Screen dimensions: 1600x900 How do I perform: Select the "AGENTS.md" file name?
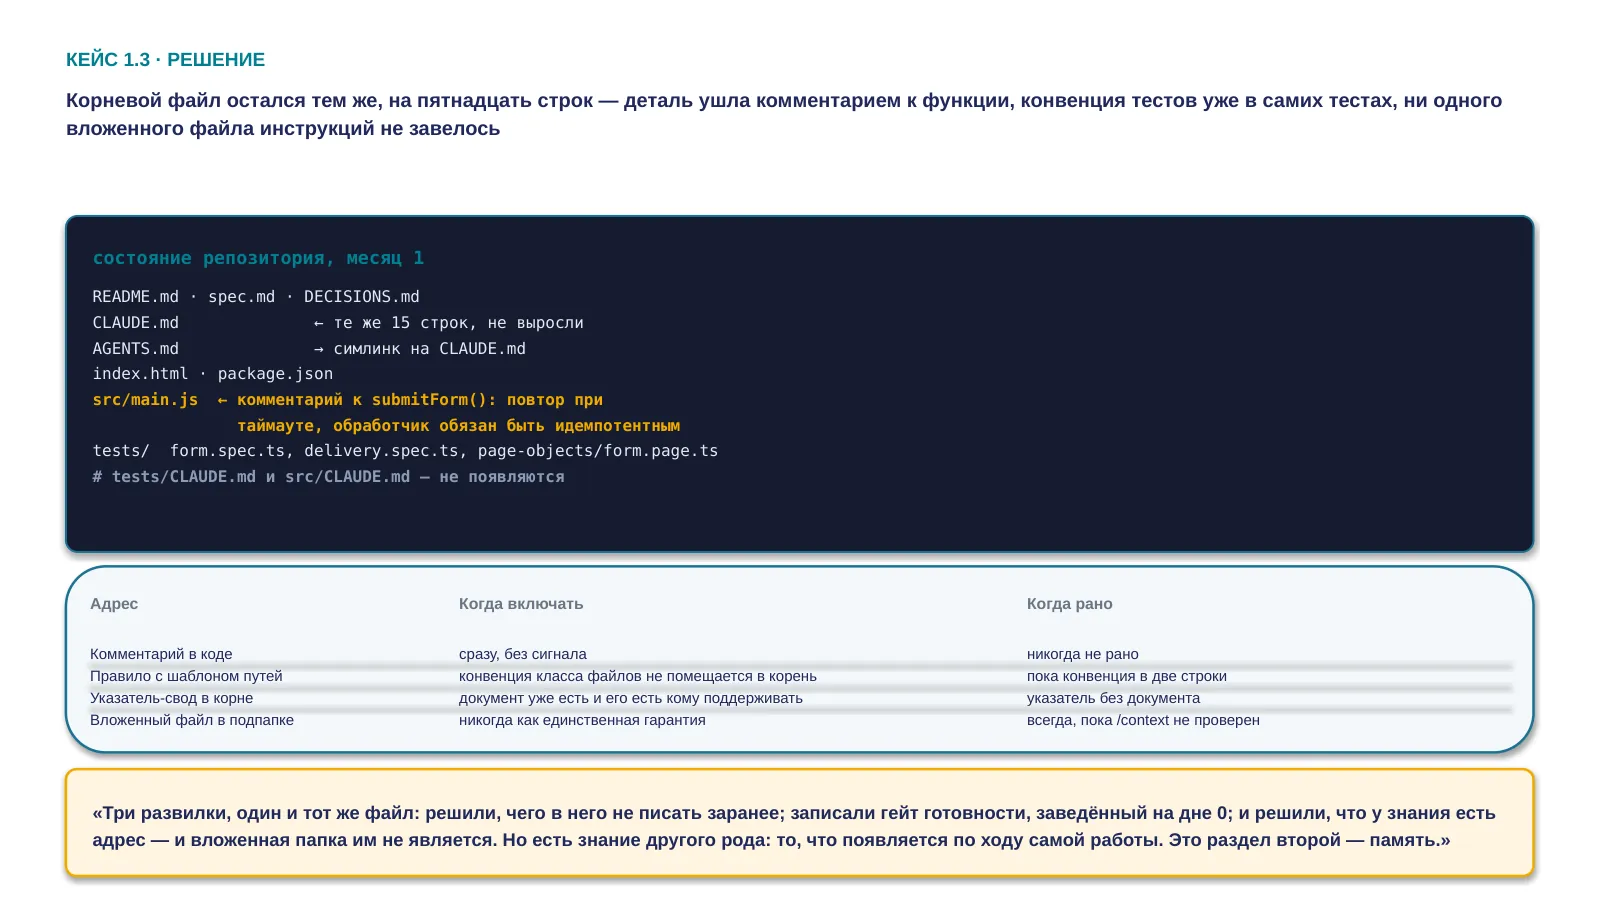click(136, 349)
